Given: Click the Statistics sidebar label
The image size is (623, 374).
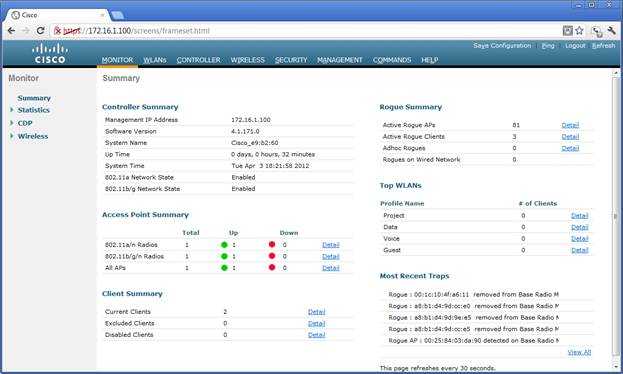Looking at the screenshot, I should [34, 110].
